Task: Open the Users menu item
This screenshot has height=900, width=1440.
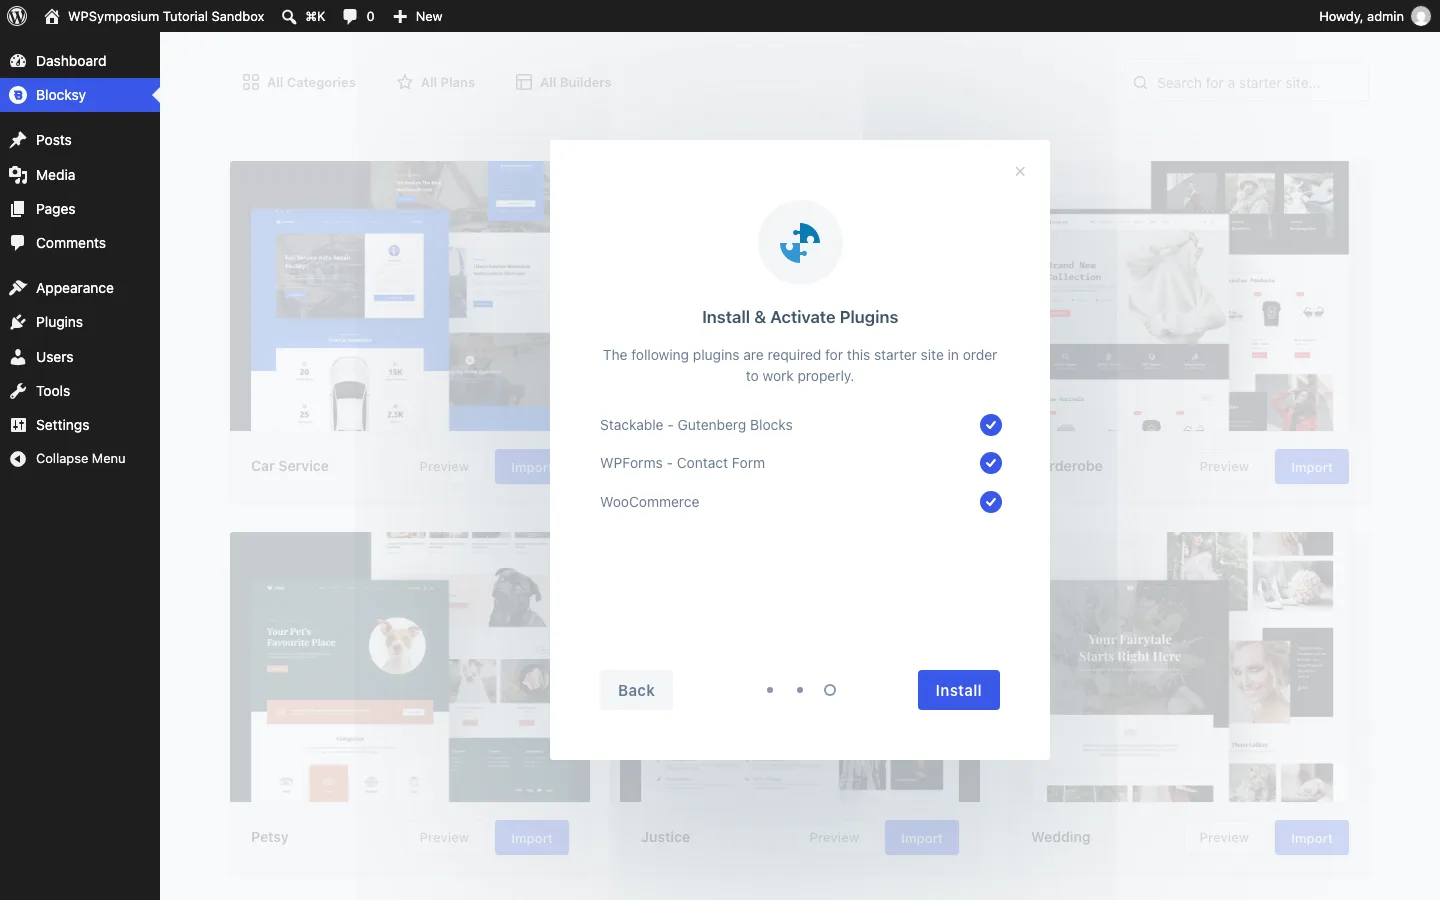Action: (x=80, y=357)
